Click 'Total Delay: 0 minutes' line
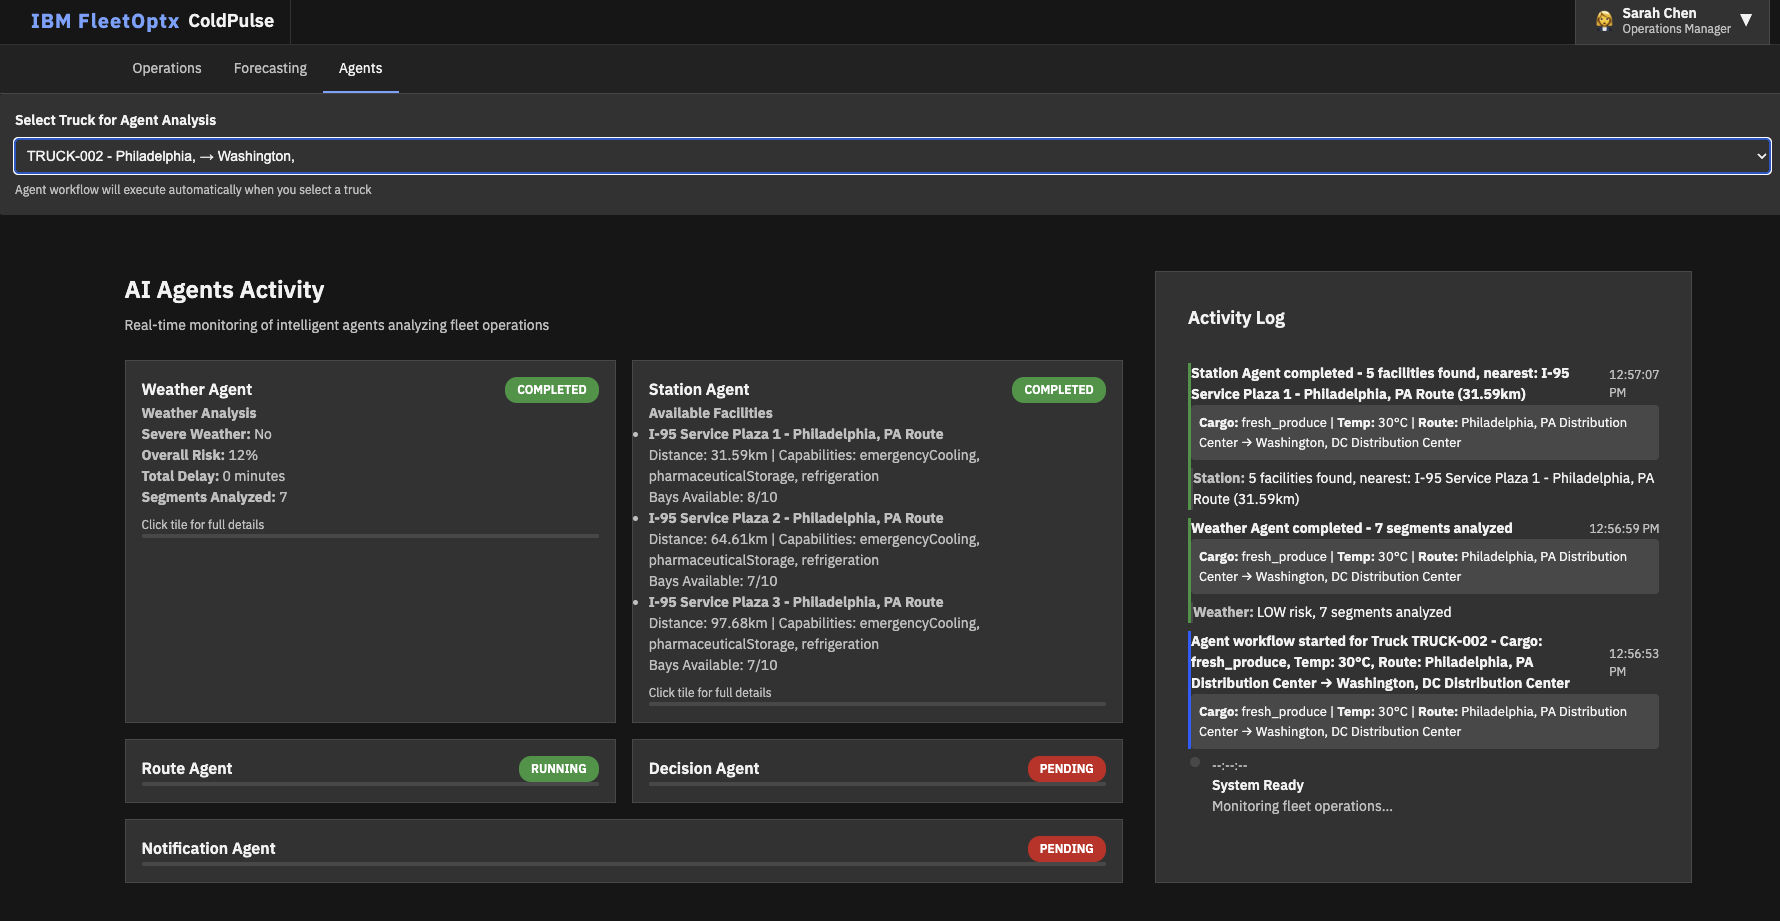This screenshot has width=1780, height=921. [213, 476]
